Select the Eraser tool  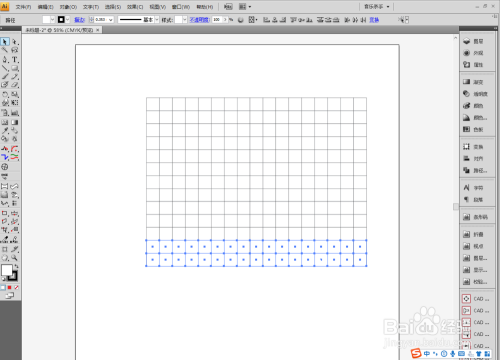point(15,85)
